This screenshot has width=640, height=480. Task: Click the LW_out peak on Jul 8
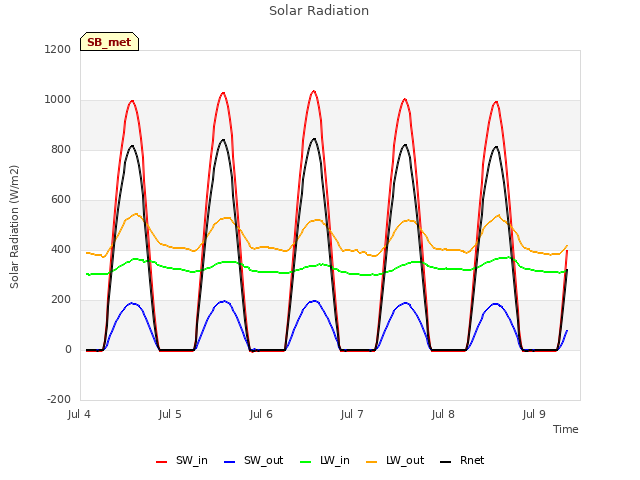(498, 215)
